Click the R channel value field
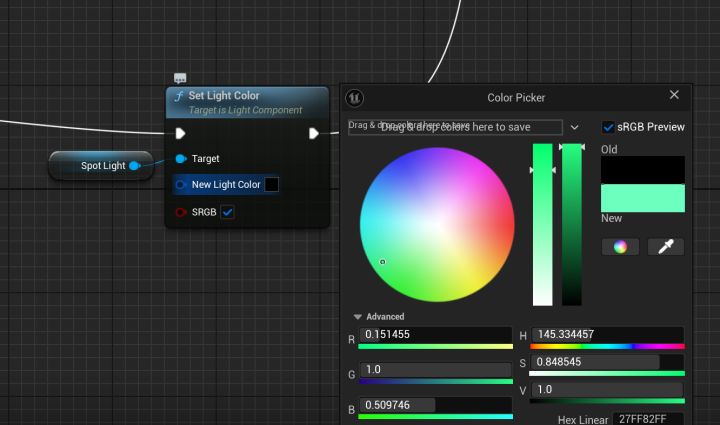 point(435,334)
